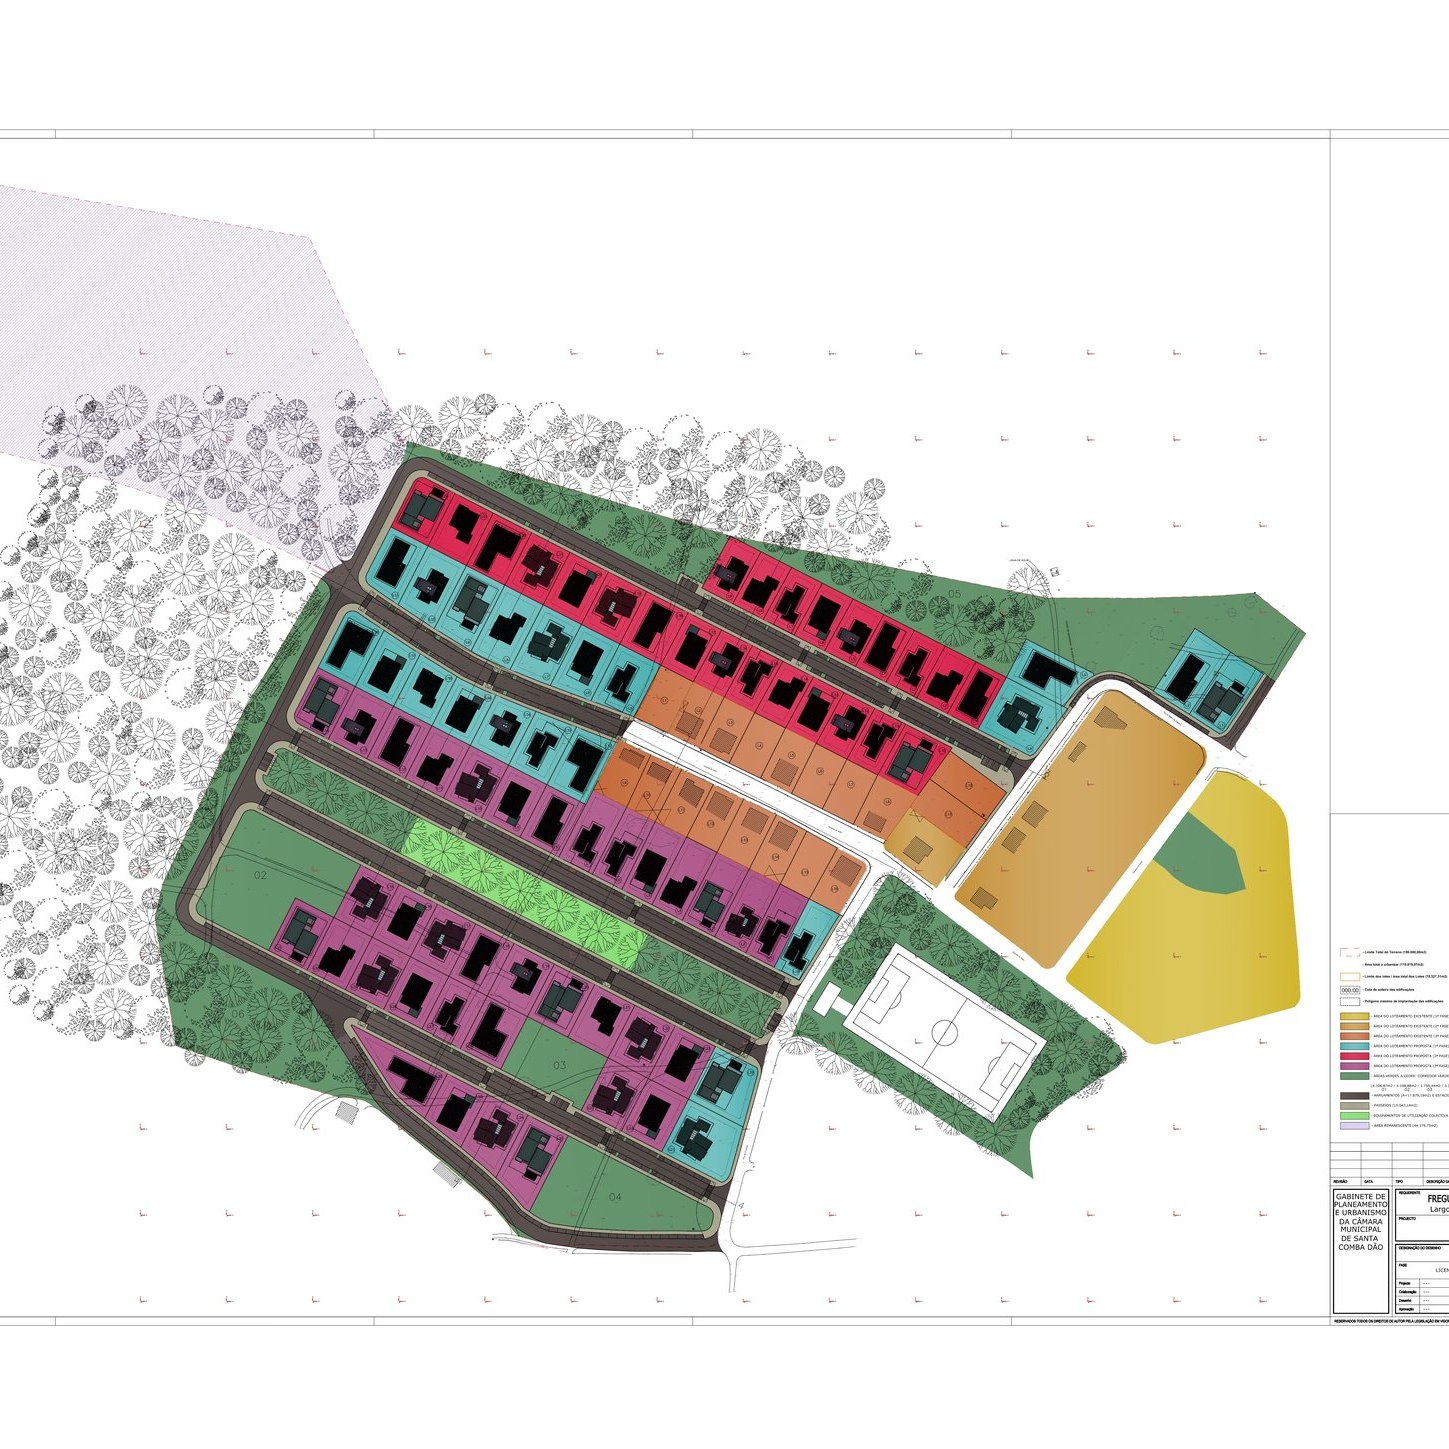Click the dark green patch inside the yellow lot

pyautogui.click(x=1205, y=855)
